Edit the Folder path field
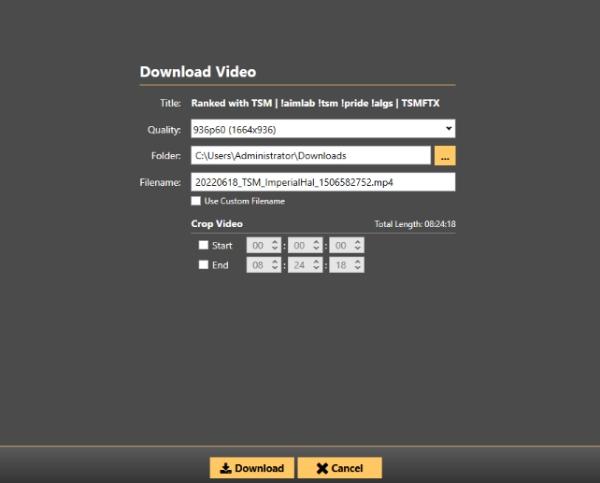This screenshot has height=483, width=600. [311, 155]
